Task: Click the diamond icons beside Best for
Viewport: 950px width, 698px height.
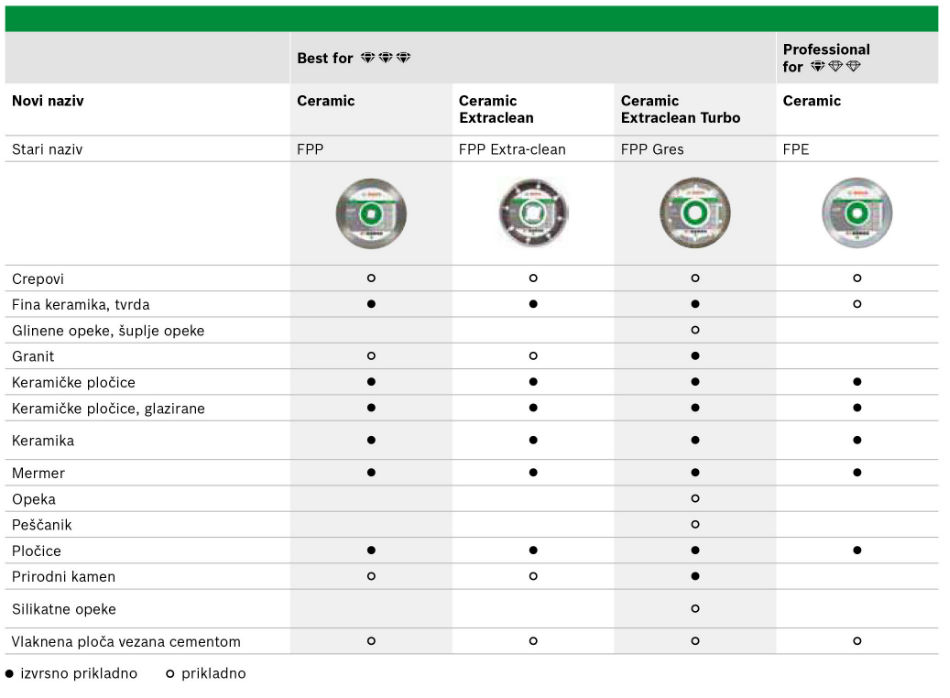Action: (386, 58)
